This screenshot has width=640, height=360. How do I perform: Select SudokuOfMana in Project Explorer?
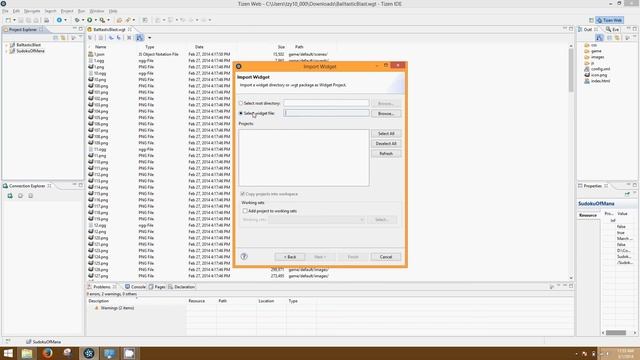point(30,51)
